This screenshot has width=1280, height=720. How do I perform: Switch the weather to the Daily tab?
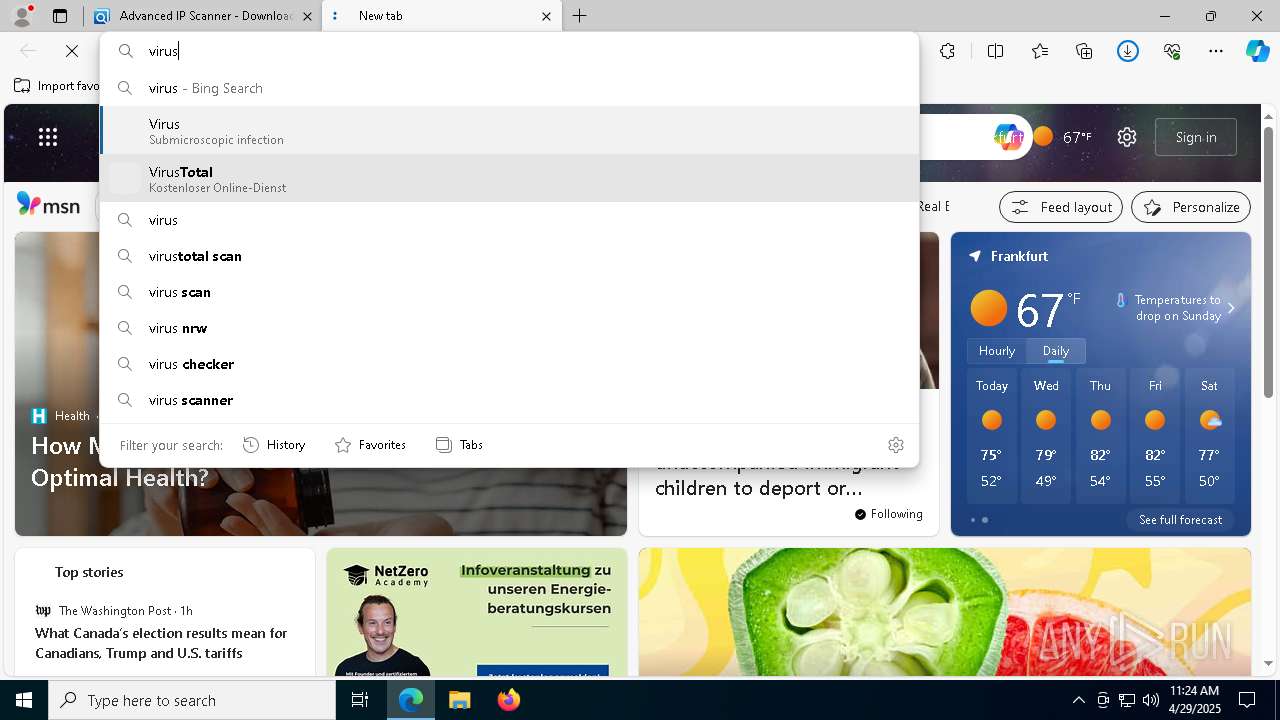(1056, 351)
